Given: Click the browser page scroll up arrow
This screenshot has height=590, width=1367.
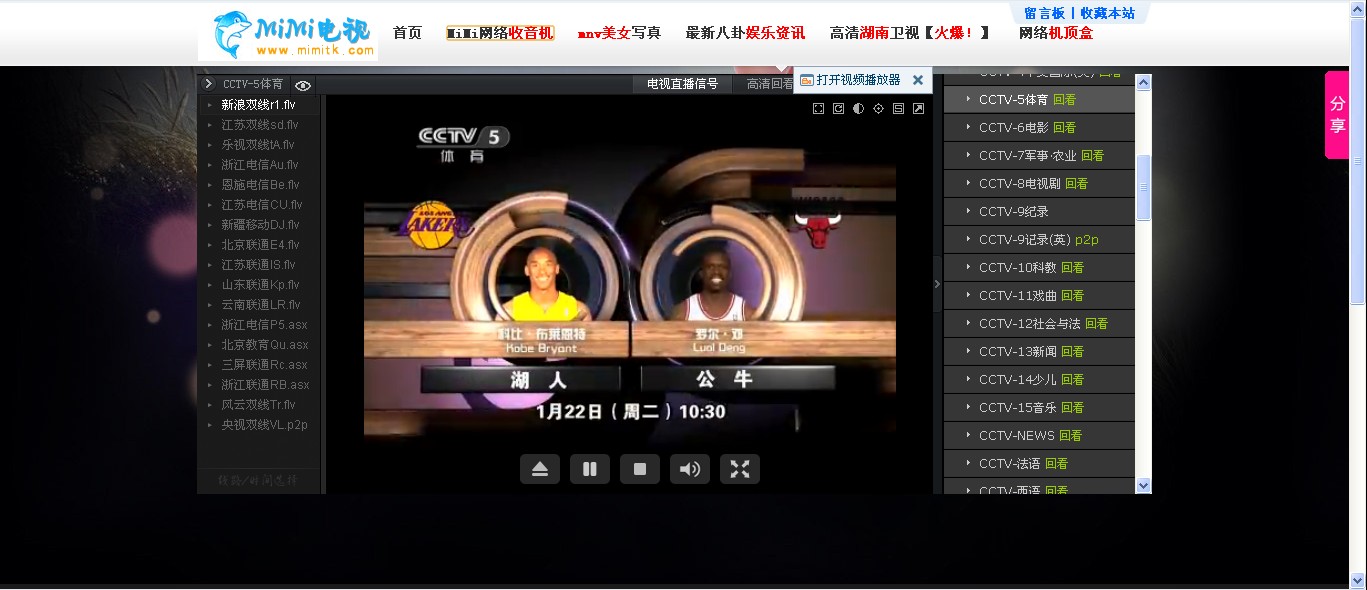Looking at the screenshot, I should [x=1358, y=8].
